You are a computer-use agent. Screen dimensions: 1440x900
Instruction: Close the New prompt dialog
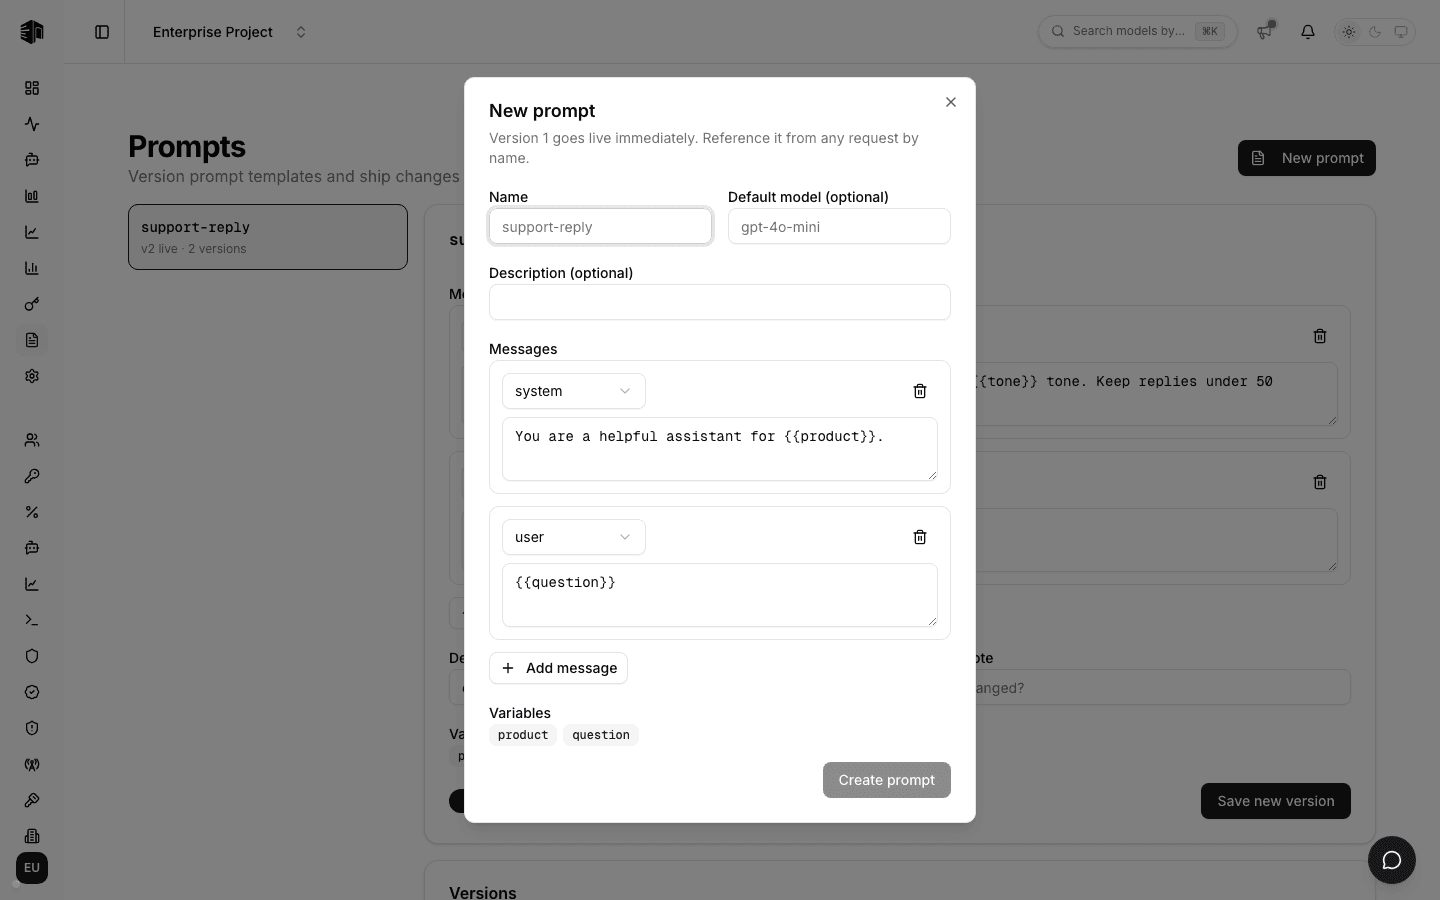point(951,102)
